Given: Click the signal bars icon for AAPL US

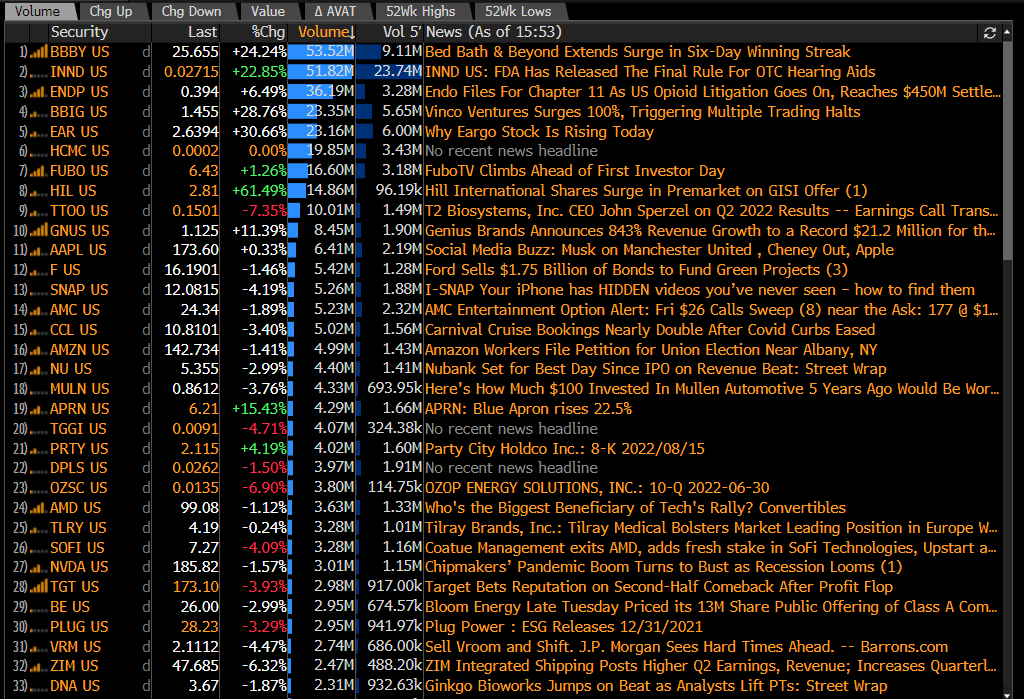Looking at the screenshot, I should 39,251.
